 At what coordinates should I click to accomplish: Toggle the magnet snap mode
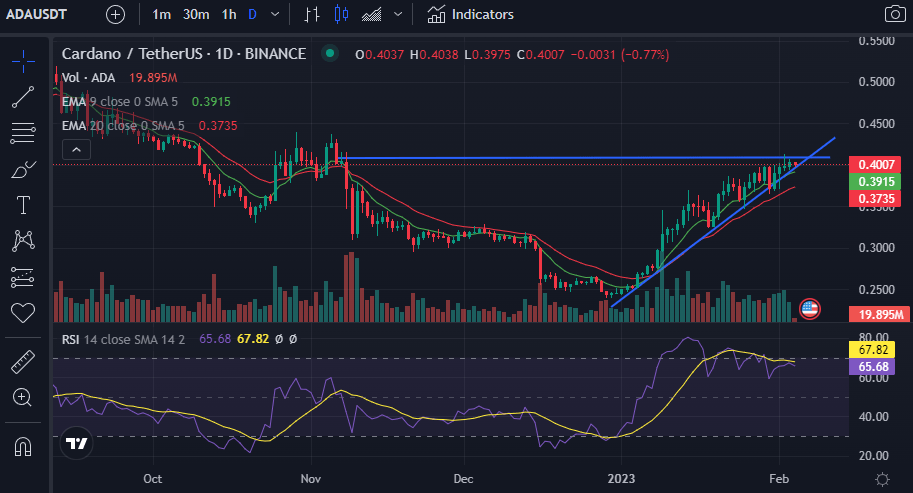[23, 446]
